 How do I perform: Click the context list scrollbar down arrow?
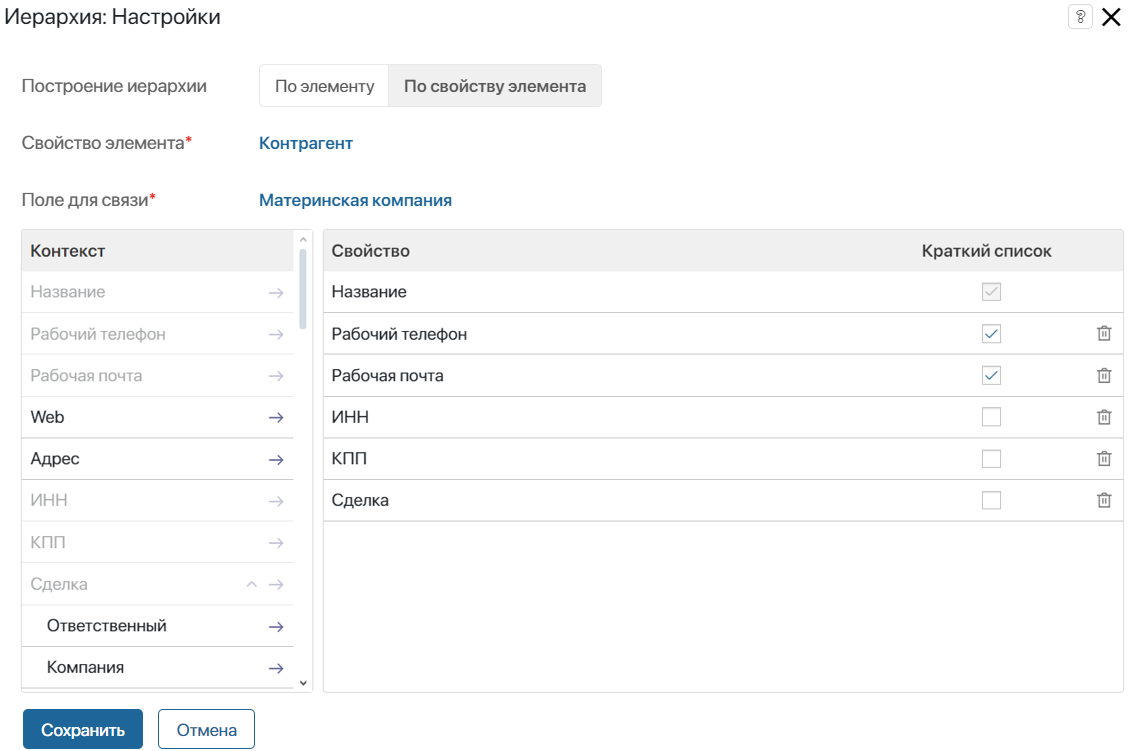[x=303, y=683]
